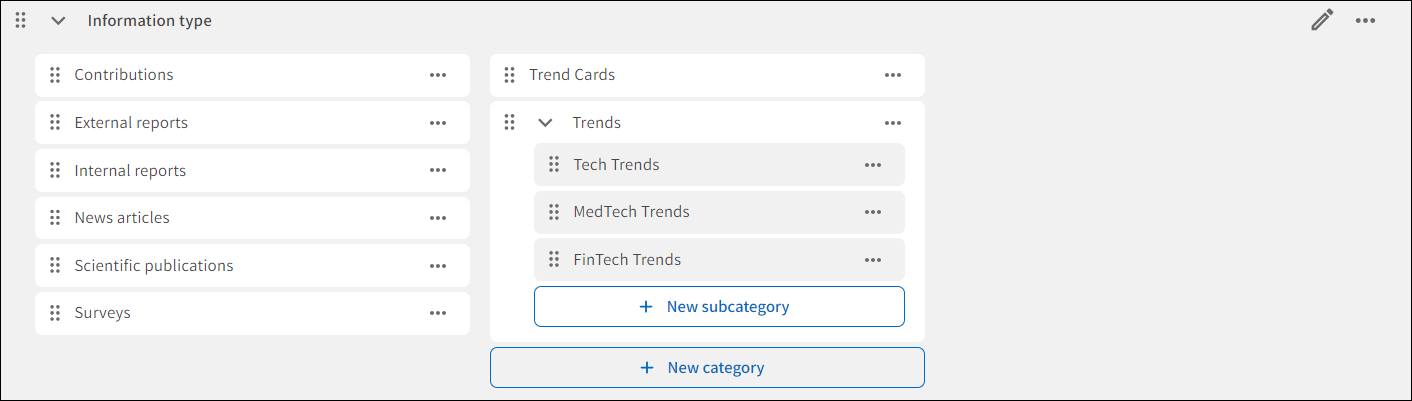The image size is (1412, 401).
Task: Click the pencil edit icon for Information type
Action: (x=1322, y=20)
